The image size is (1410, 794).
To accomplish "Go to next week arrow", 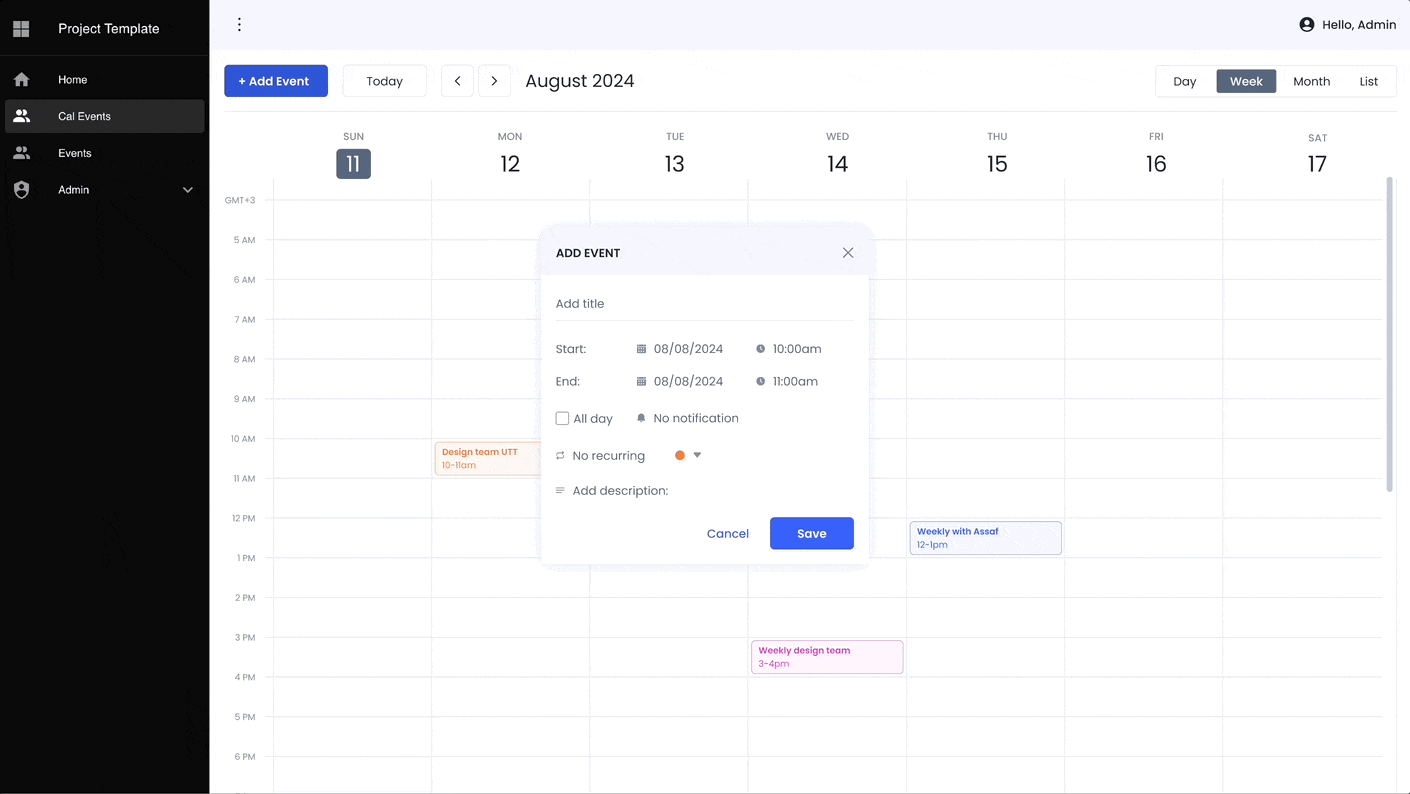I will 494,81.
